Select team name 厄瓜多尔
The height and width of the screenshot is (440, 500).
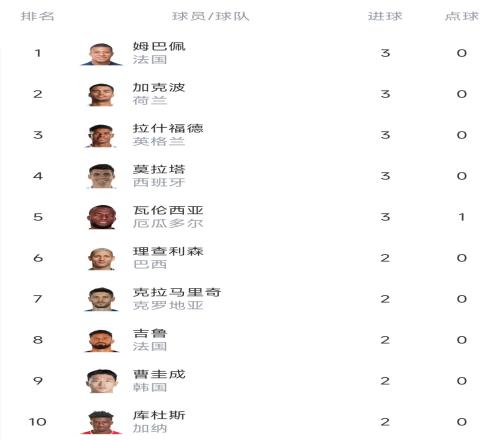pyautogui.click(x=168, y=224)
